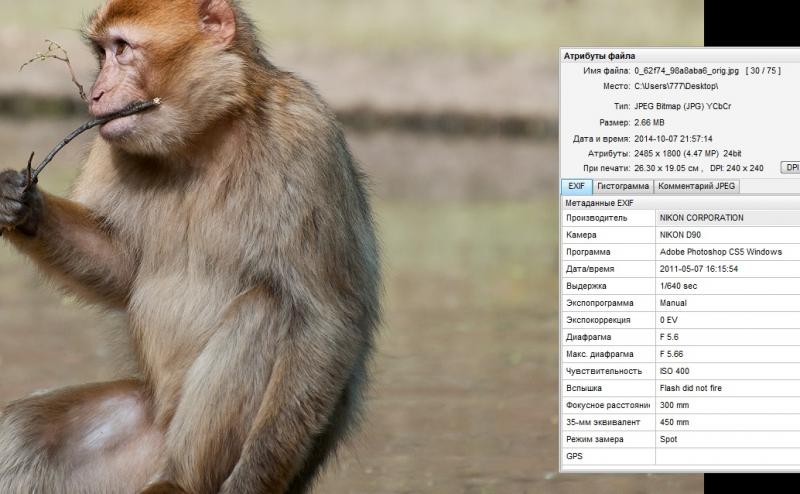800x494 pixels.
Task: Select the Производитель row label
Action: tap(596, 218)
